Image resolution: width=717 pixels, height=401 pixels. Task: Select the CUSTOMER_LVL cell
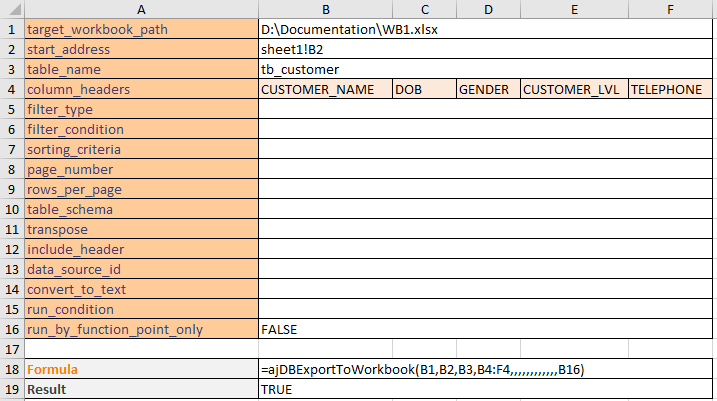coord(574,89)
